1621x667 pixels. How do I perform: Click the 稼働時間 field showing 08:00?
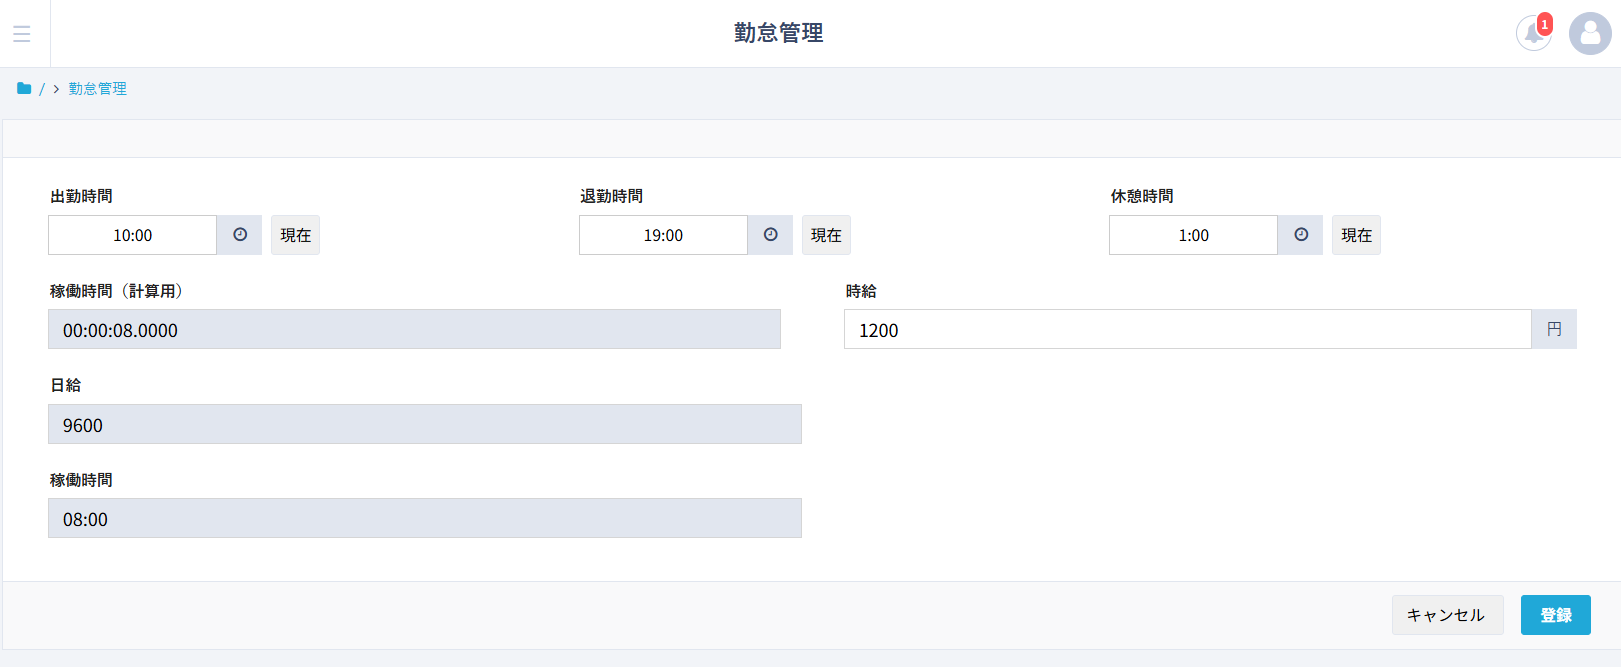(424, 519)
